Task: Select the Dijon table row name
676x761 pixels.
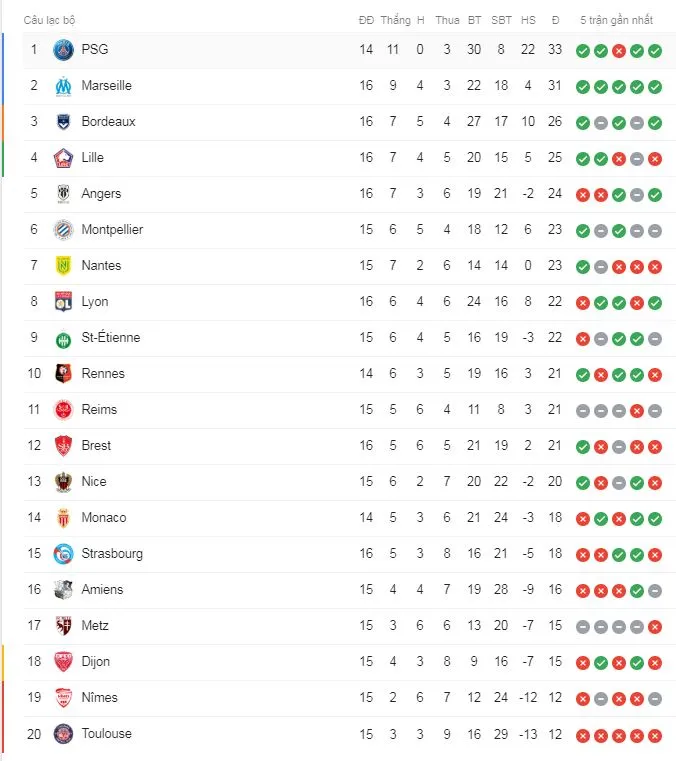Action: coord(96,661)
